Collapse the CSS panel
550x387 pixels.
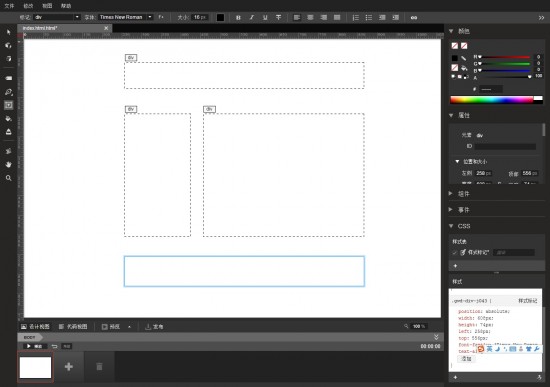451,226
